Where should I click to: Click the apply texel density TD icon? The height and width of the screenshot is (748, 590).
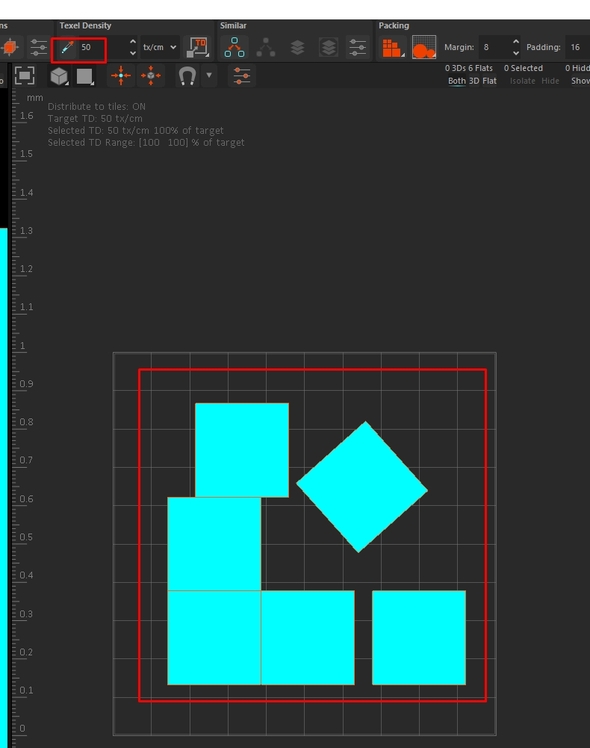(x=197, y=47)
